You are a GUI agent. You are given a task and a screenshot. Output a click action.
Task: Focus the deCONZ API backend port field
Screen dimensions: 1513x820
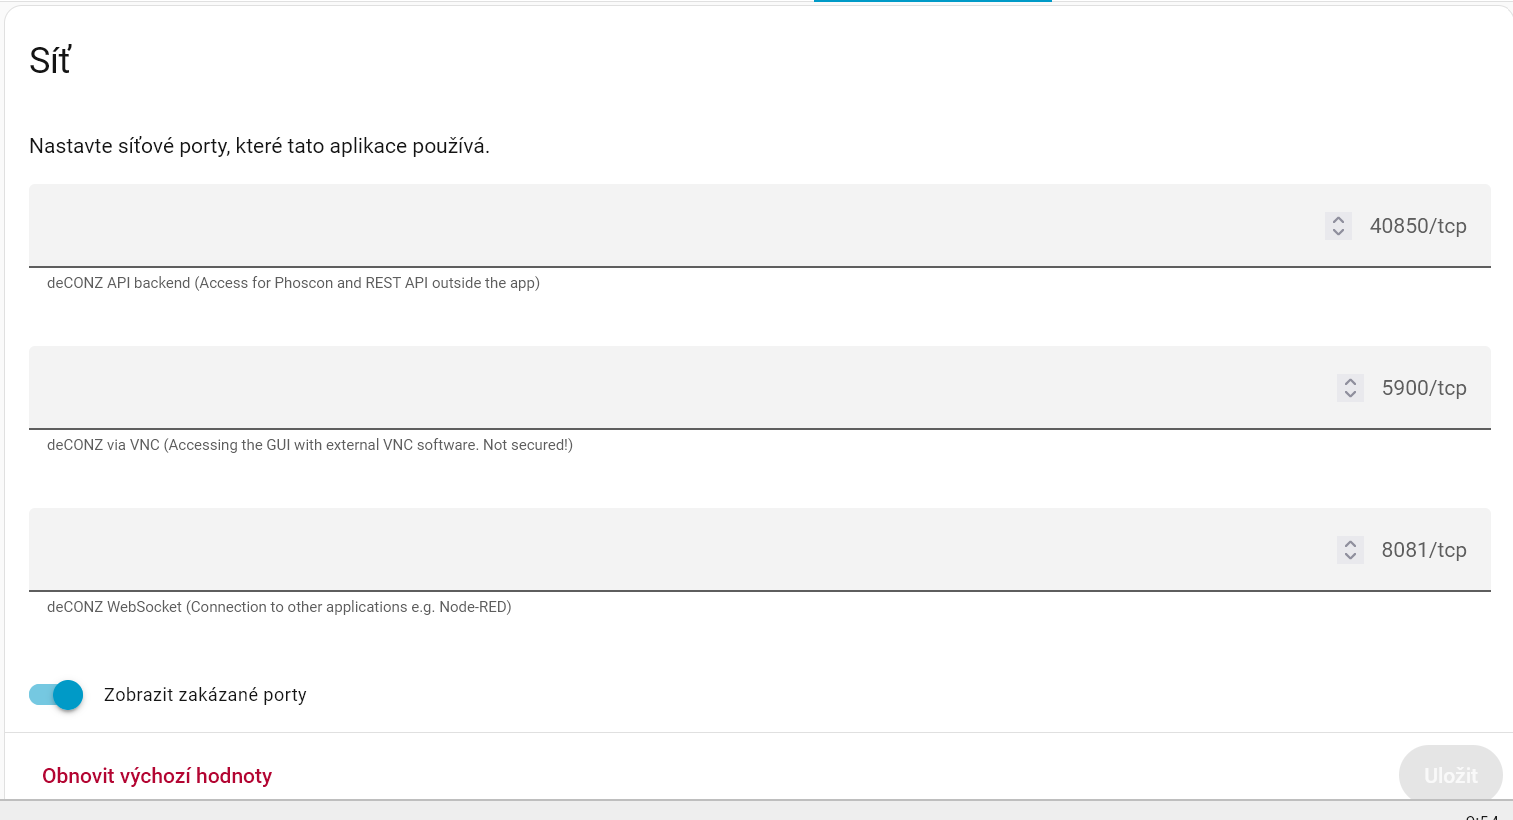coord(760,226)
